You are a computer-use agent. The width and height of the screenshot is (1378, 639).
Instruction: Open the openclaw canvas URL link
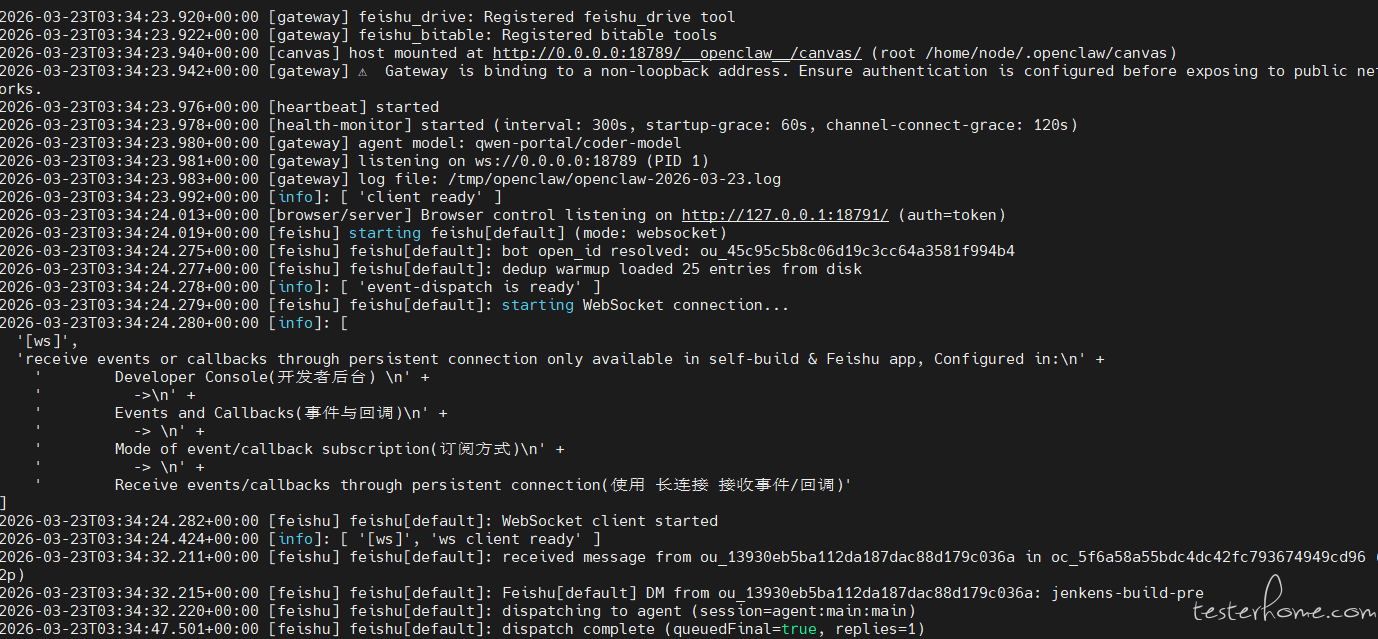coord(677,53)
